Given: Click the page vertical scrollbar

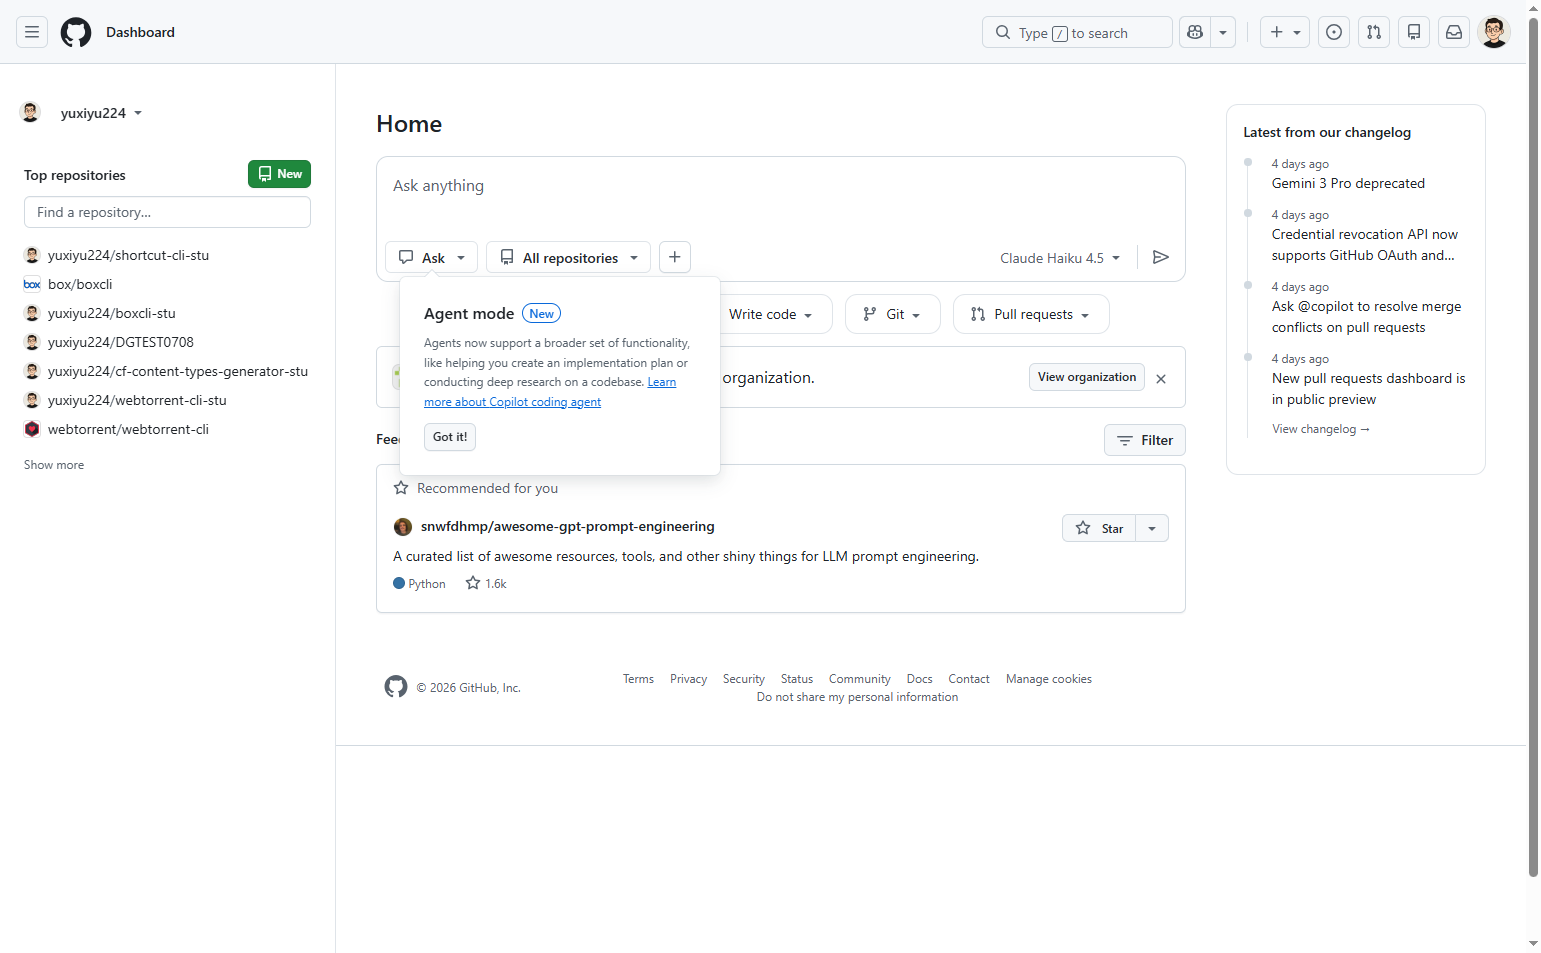Looking at the screenshot, I should [1533, 445].
